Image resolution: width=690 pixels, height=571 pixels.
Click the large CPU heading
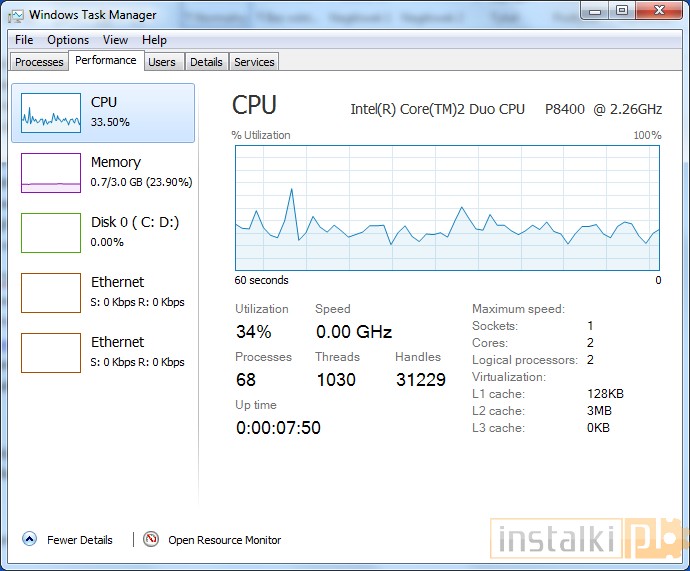(254, 106)
